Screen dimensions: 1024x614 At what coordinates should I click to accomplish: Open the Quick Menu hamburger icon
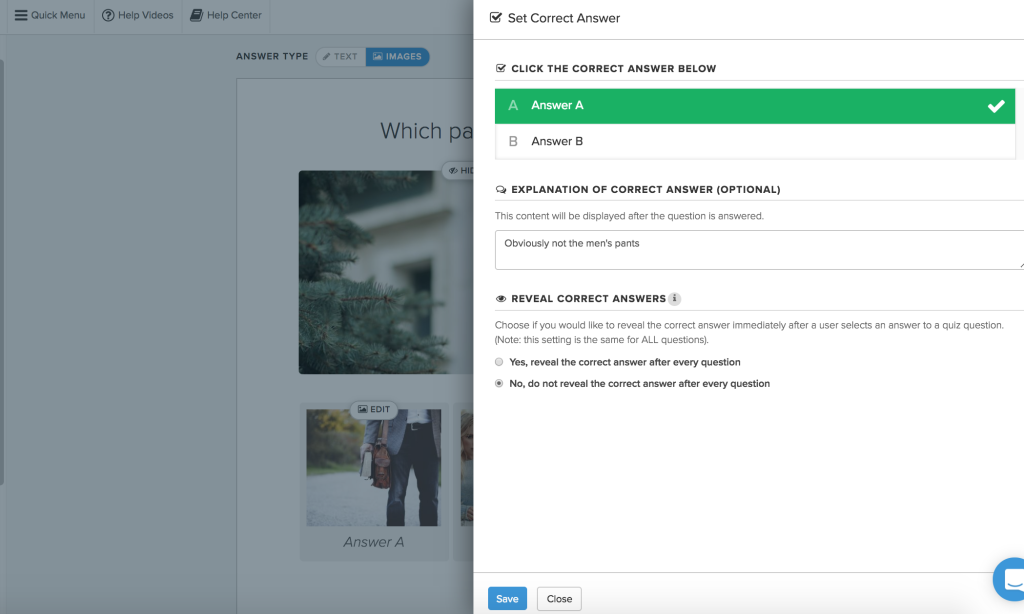[21, 15]
